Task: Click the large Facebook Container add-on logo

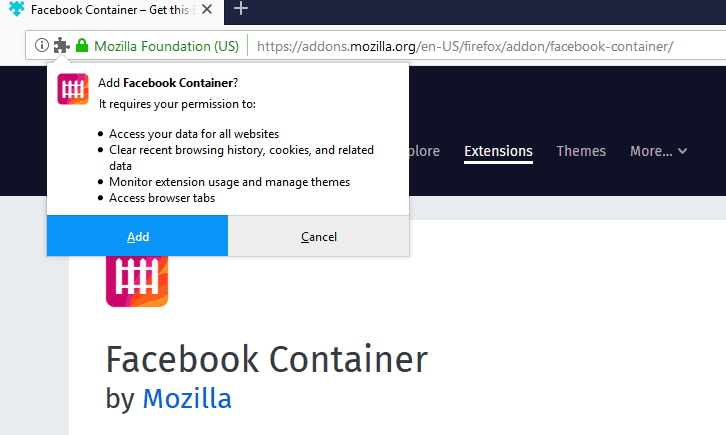Action: click(x=137, y=281)
